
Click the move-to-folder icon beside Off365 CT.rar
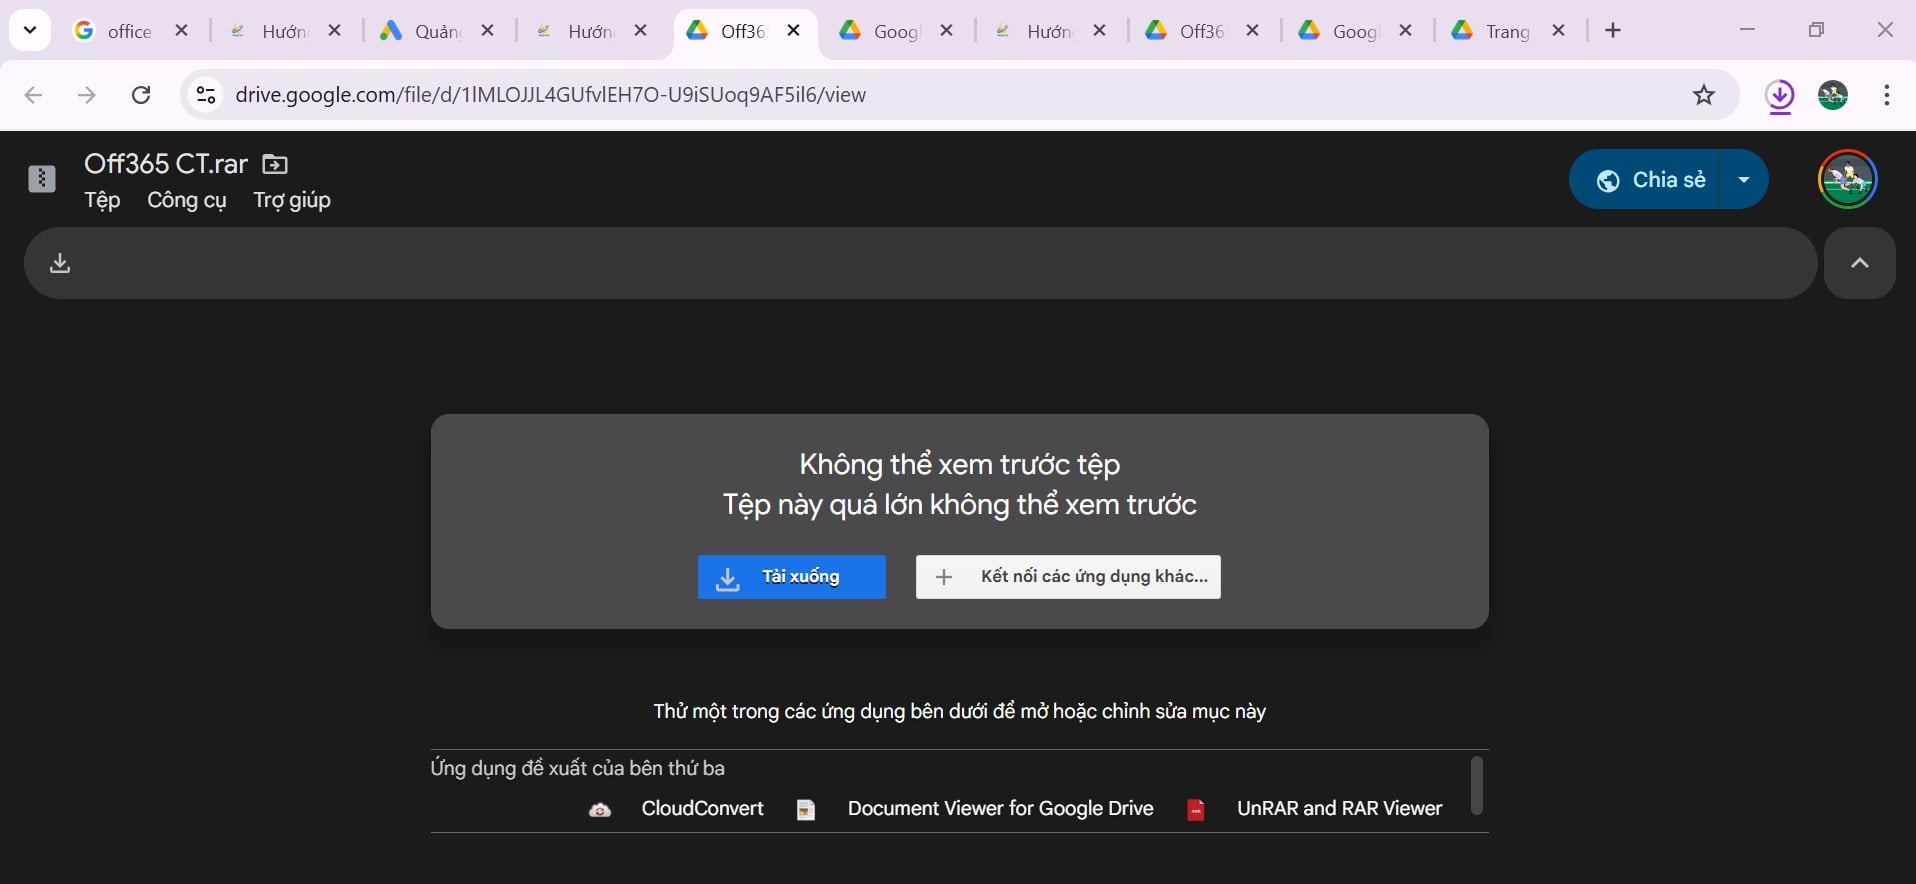click(274, 164)
